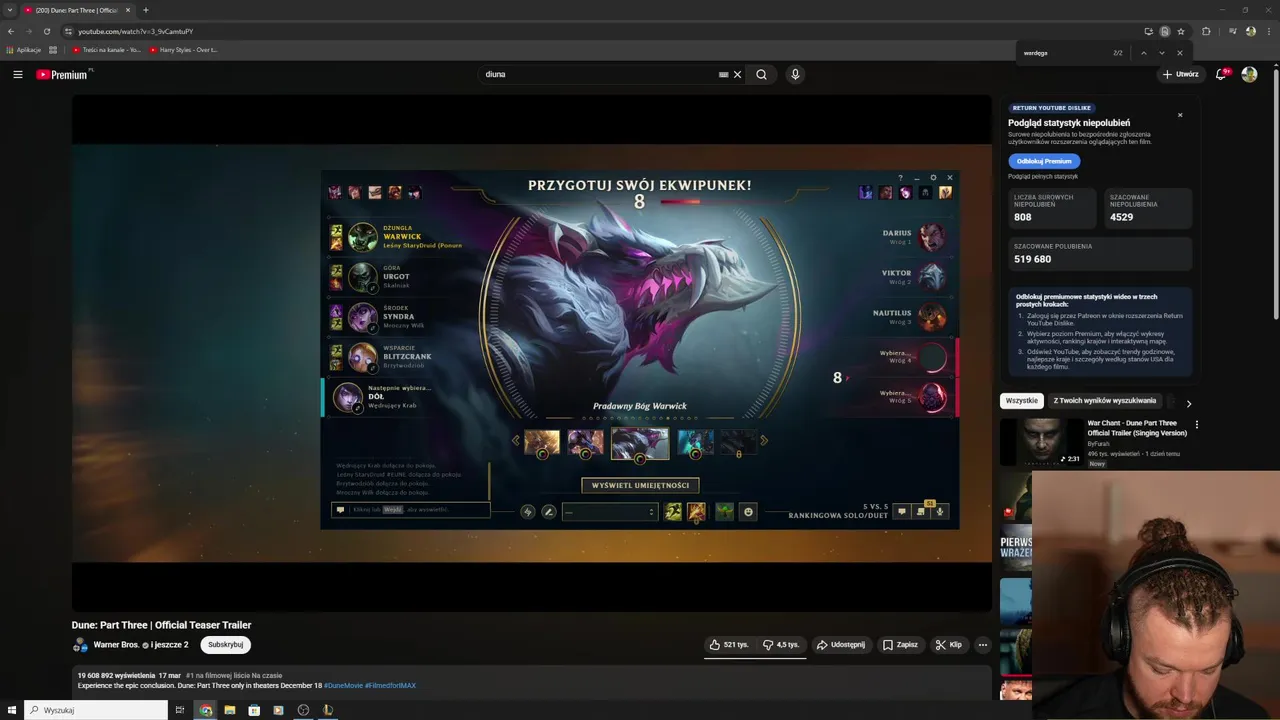The width and height of the screenshot is (1280, 720).
Task: Toggle the voice microphone in League client
Action: tap(940, 512)
